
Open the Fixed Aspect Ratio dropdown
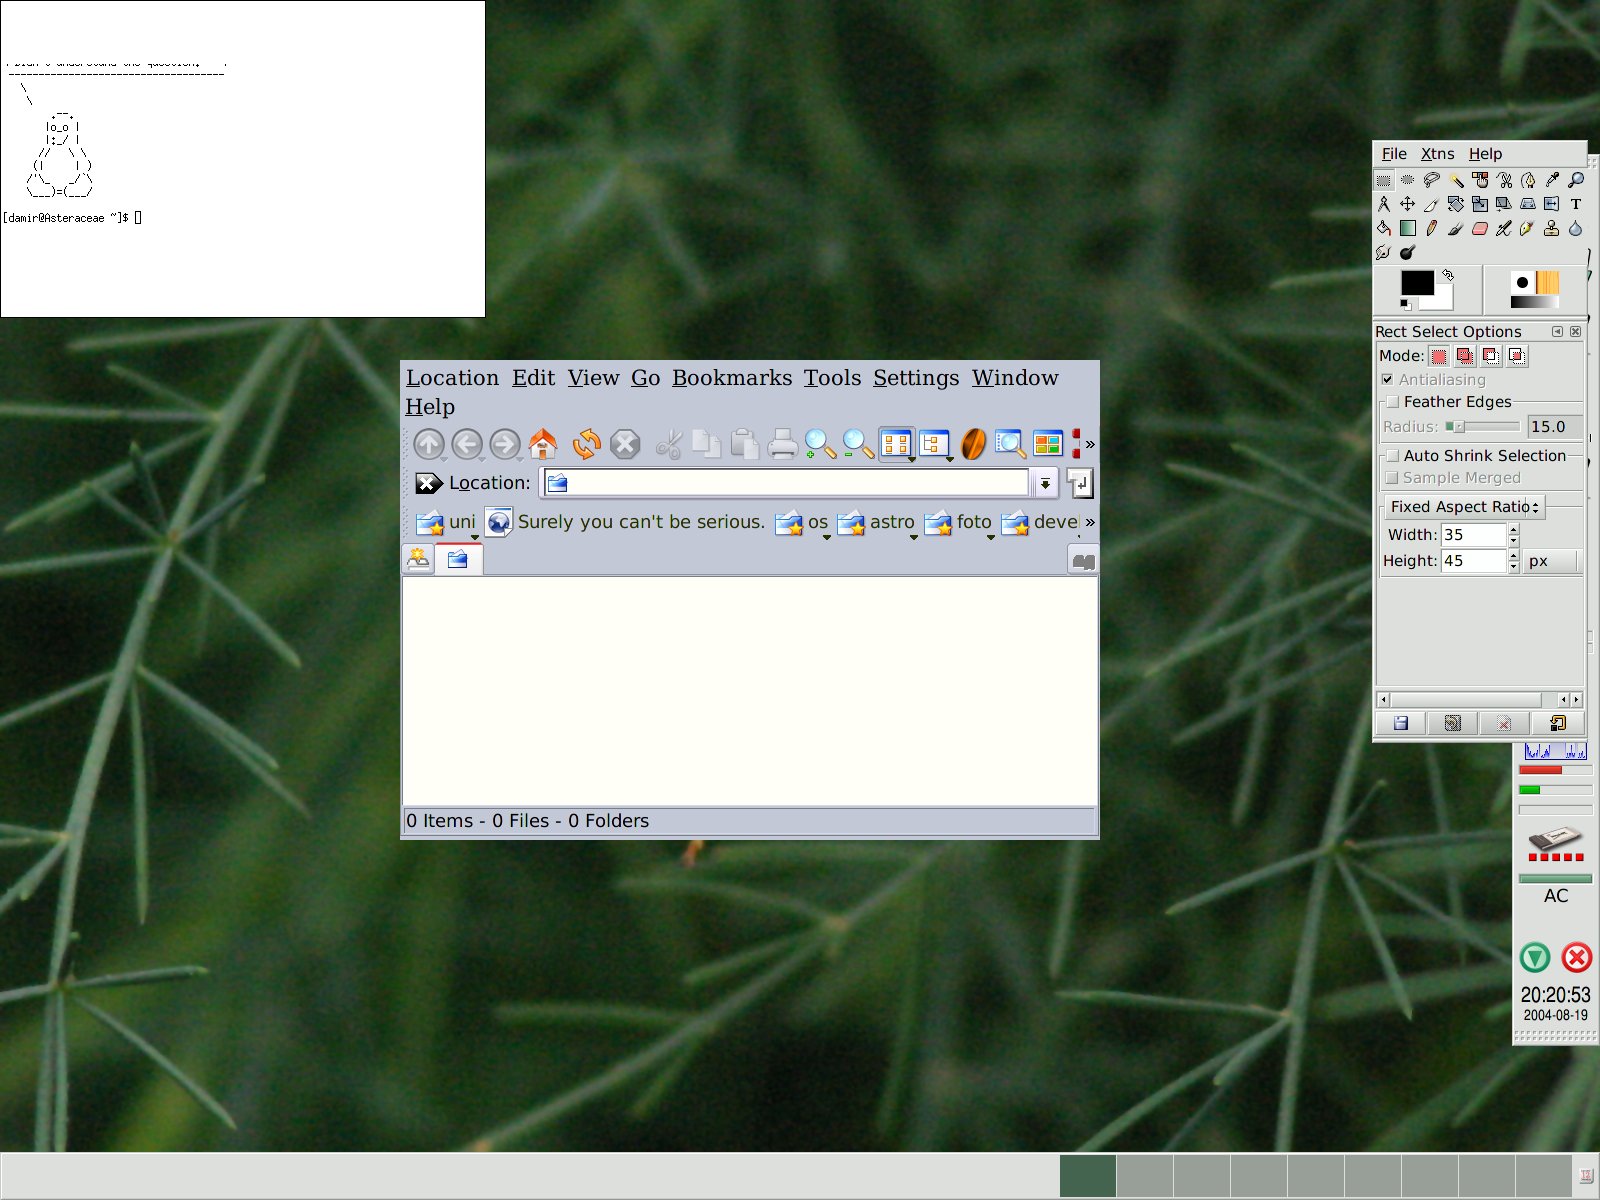coord(1464,507)
